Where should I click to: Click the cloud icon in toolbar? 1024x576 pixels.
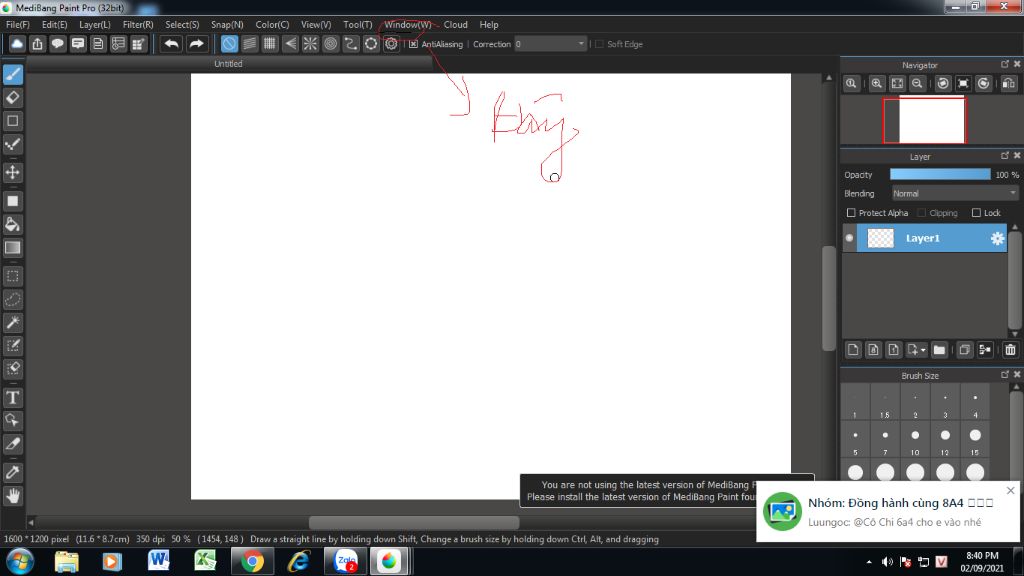[x=17, y=44]
